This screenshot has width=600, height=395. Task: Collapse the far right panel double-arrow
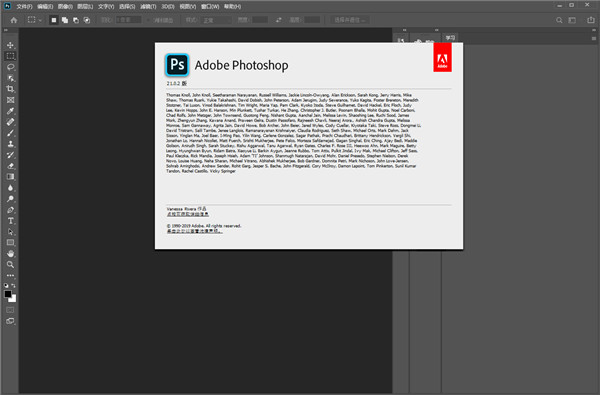[594, 30]
